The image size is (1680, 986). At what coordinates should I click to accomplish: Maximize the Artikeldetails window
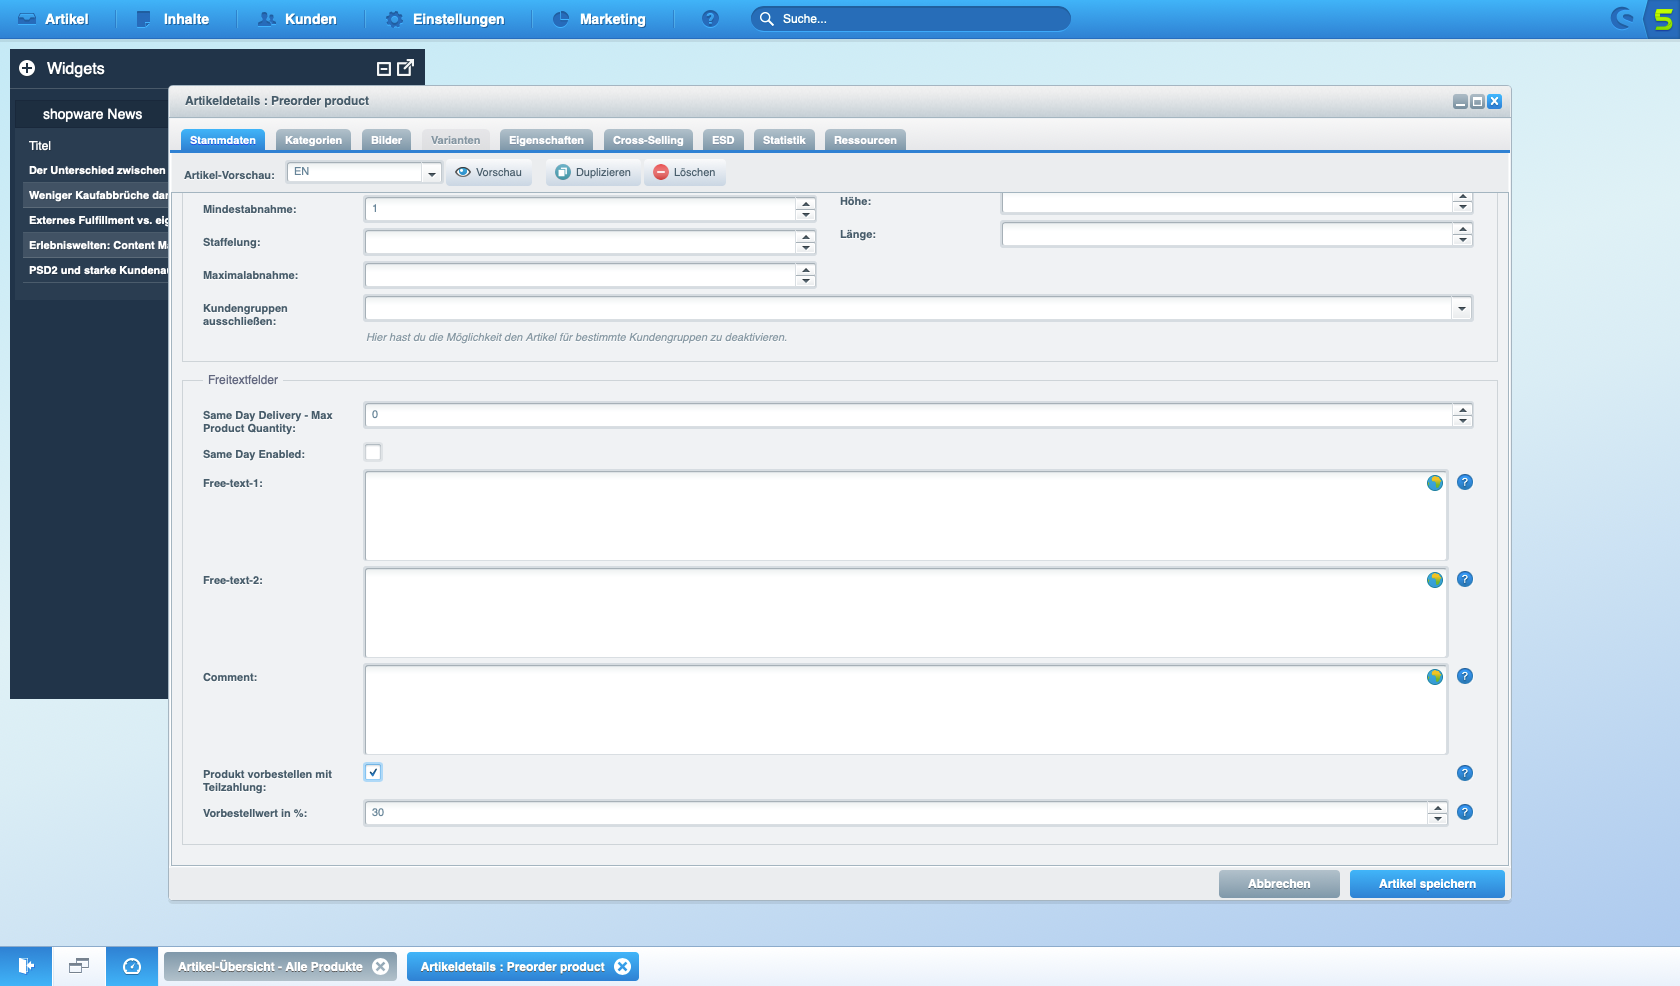[x=1477, y=102]
